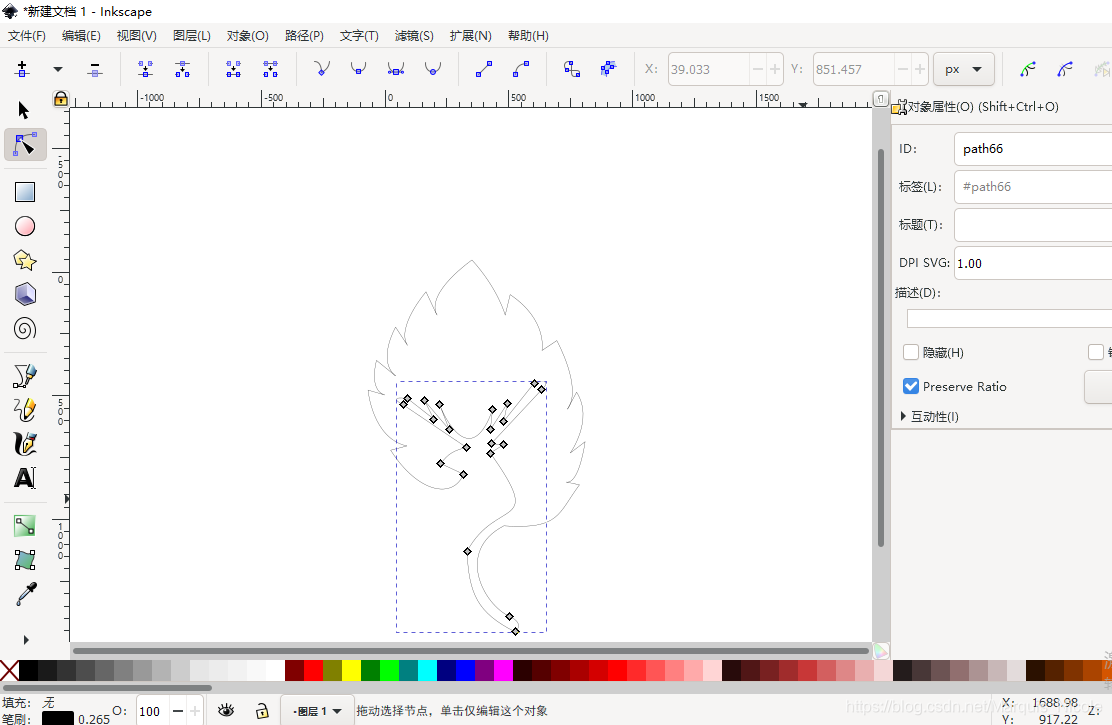Activate the Pencil freehand tool
Image resolution: width=1112 pixels, height=725 pixels.
tap(25, 410)
